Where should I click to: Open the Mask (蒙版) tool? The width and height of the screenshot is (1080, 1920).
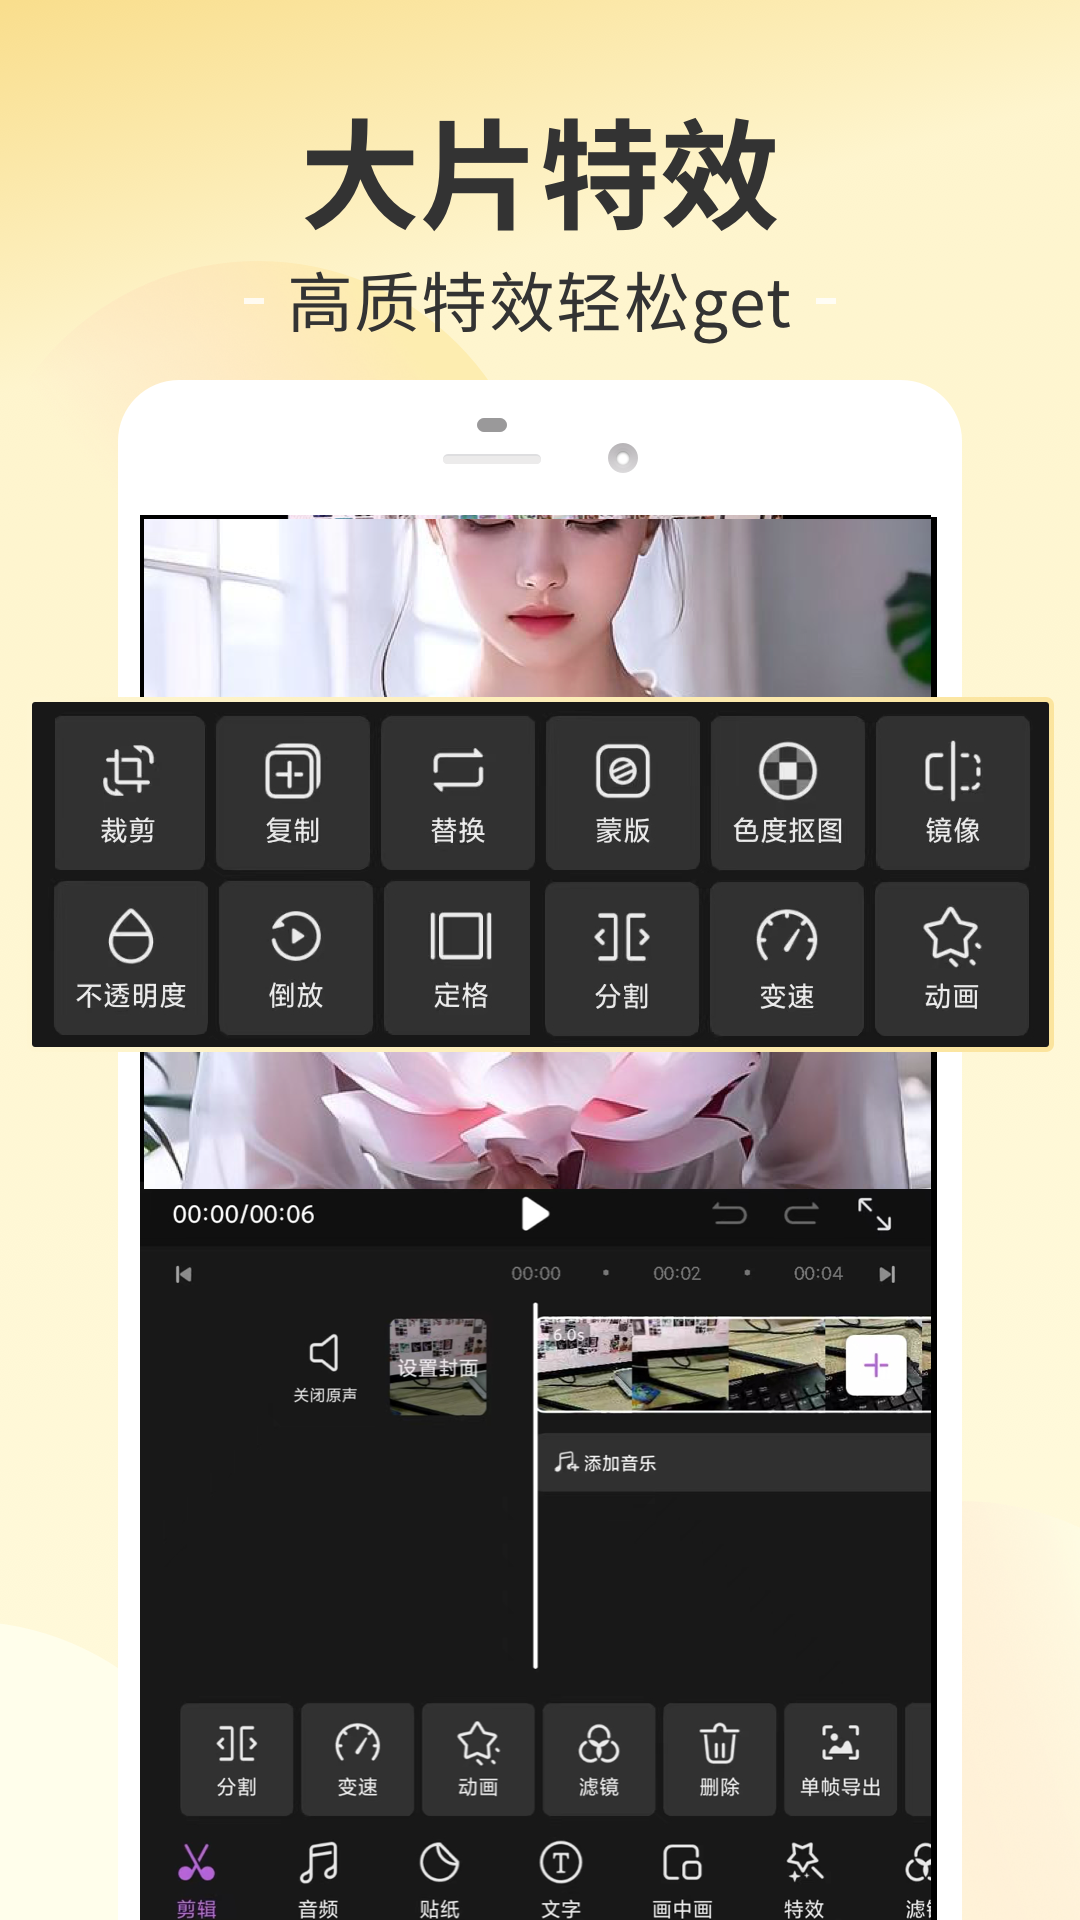tap(622, 792)
